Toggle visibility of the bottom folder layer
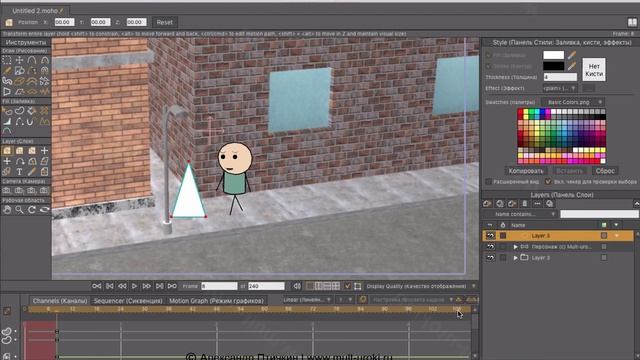Screen dimensions: 640x360 click(x=490, y=258)
